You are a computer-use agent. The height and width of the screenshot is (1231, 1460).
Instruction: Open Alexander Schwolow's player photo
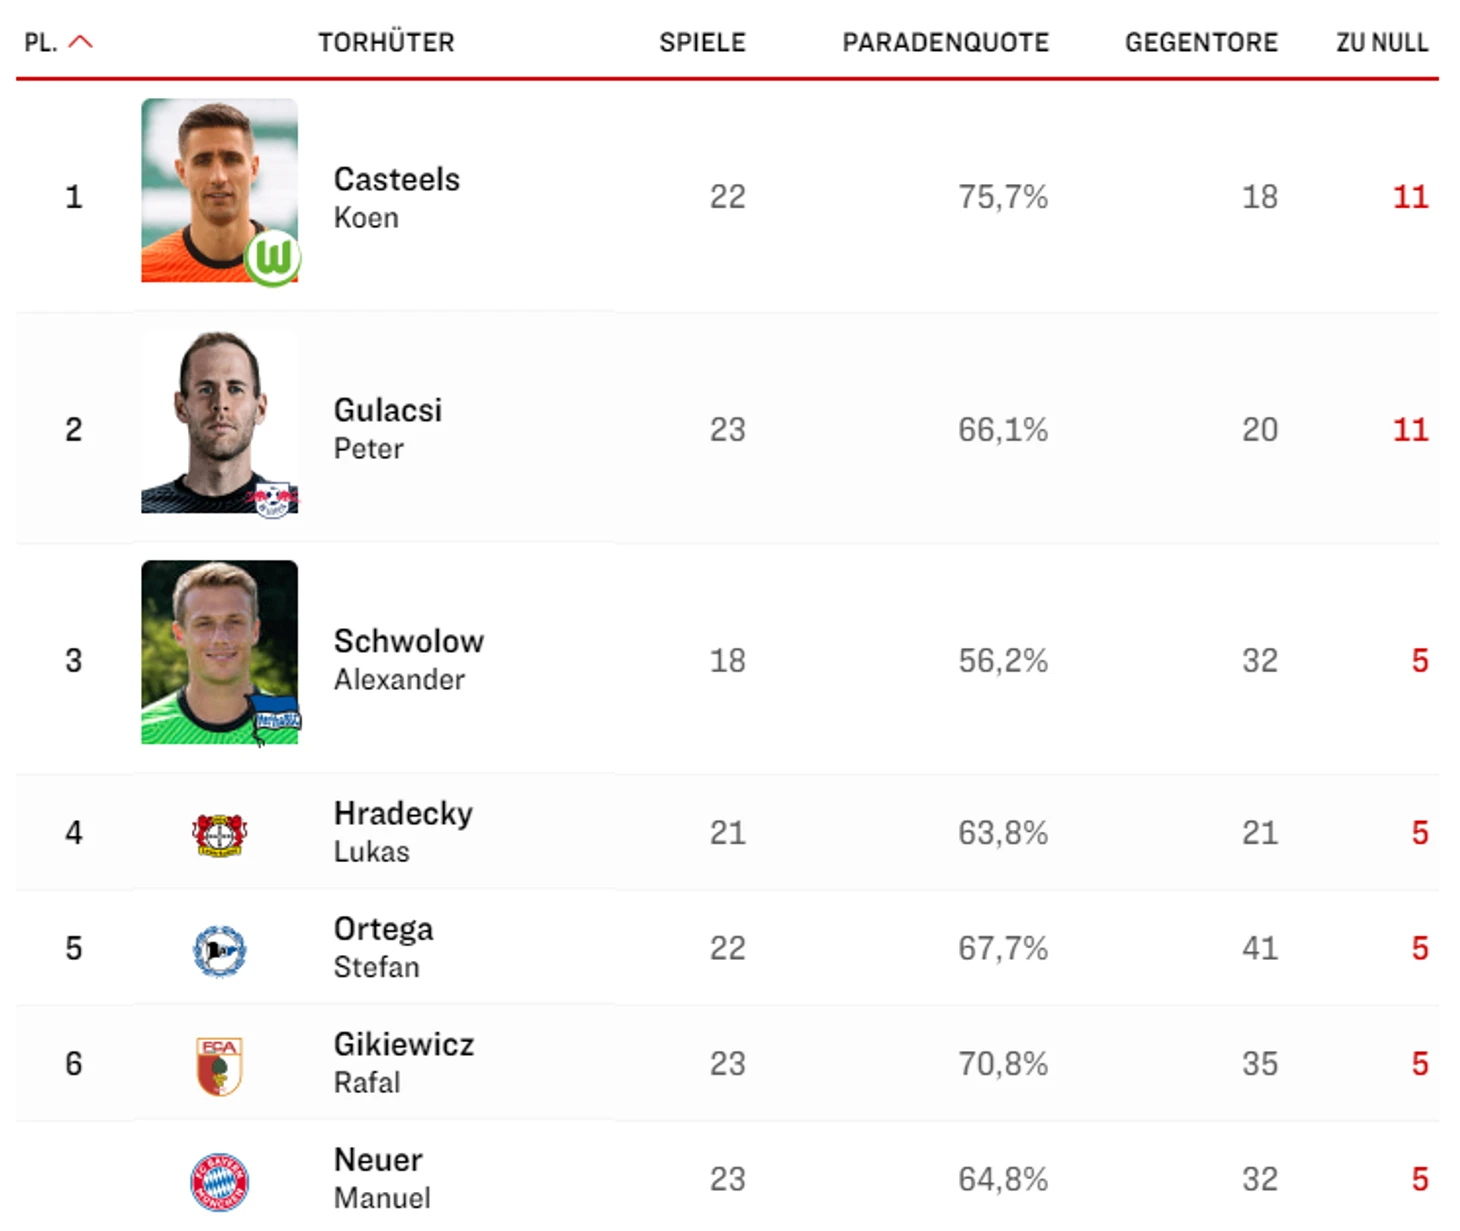click(x=219, y=652)
